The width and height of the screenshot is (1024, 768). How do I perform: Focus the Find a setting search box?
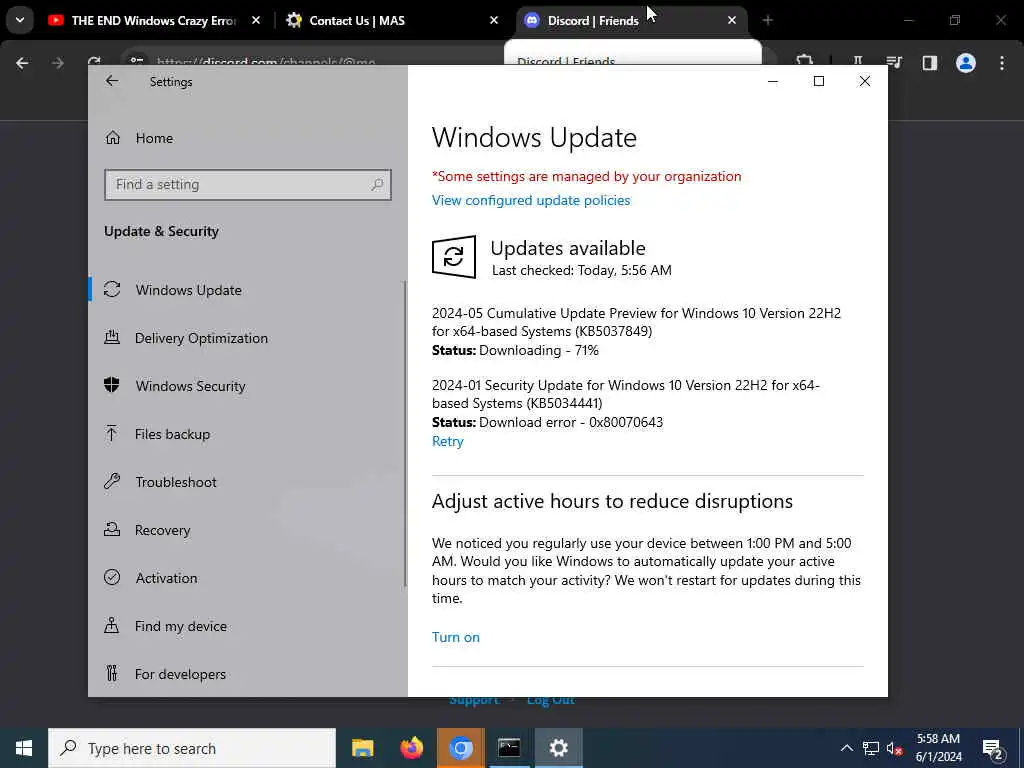coord(248,185)
